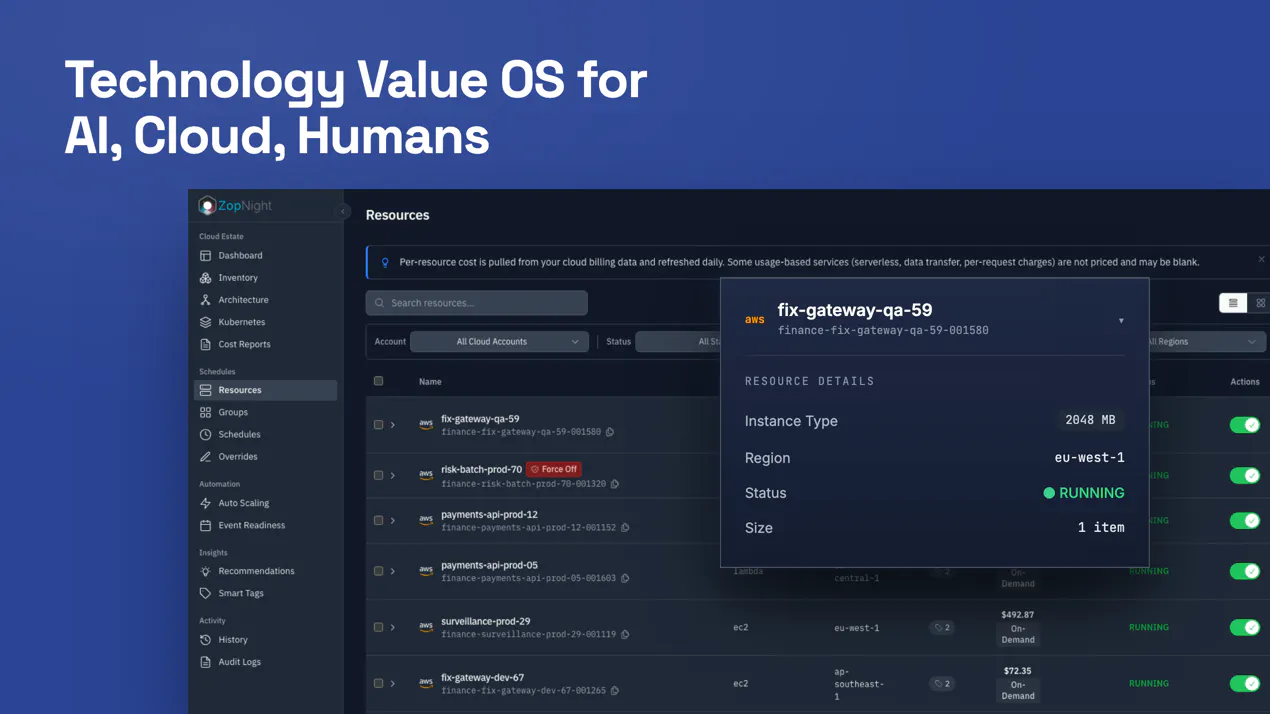Click the Event Readiness calendar icon
This screenshot has width=1270, height=714.
point(205,525)
